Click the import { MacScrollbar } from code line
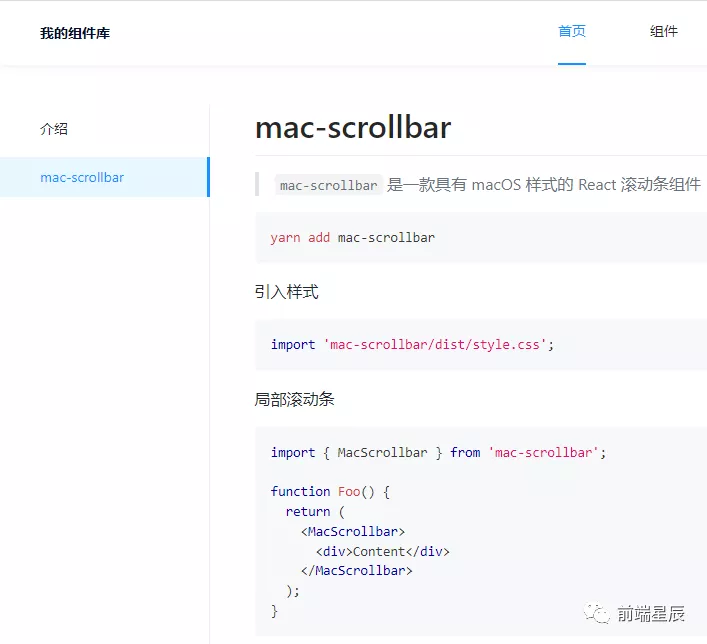707x644 pixels. pos(438,452)
